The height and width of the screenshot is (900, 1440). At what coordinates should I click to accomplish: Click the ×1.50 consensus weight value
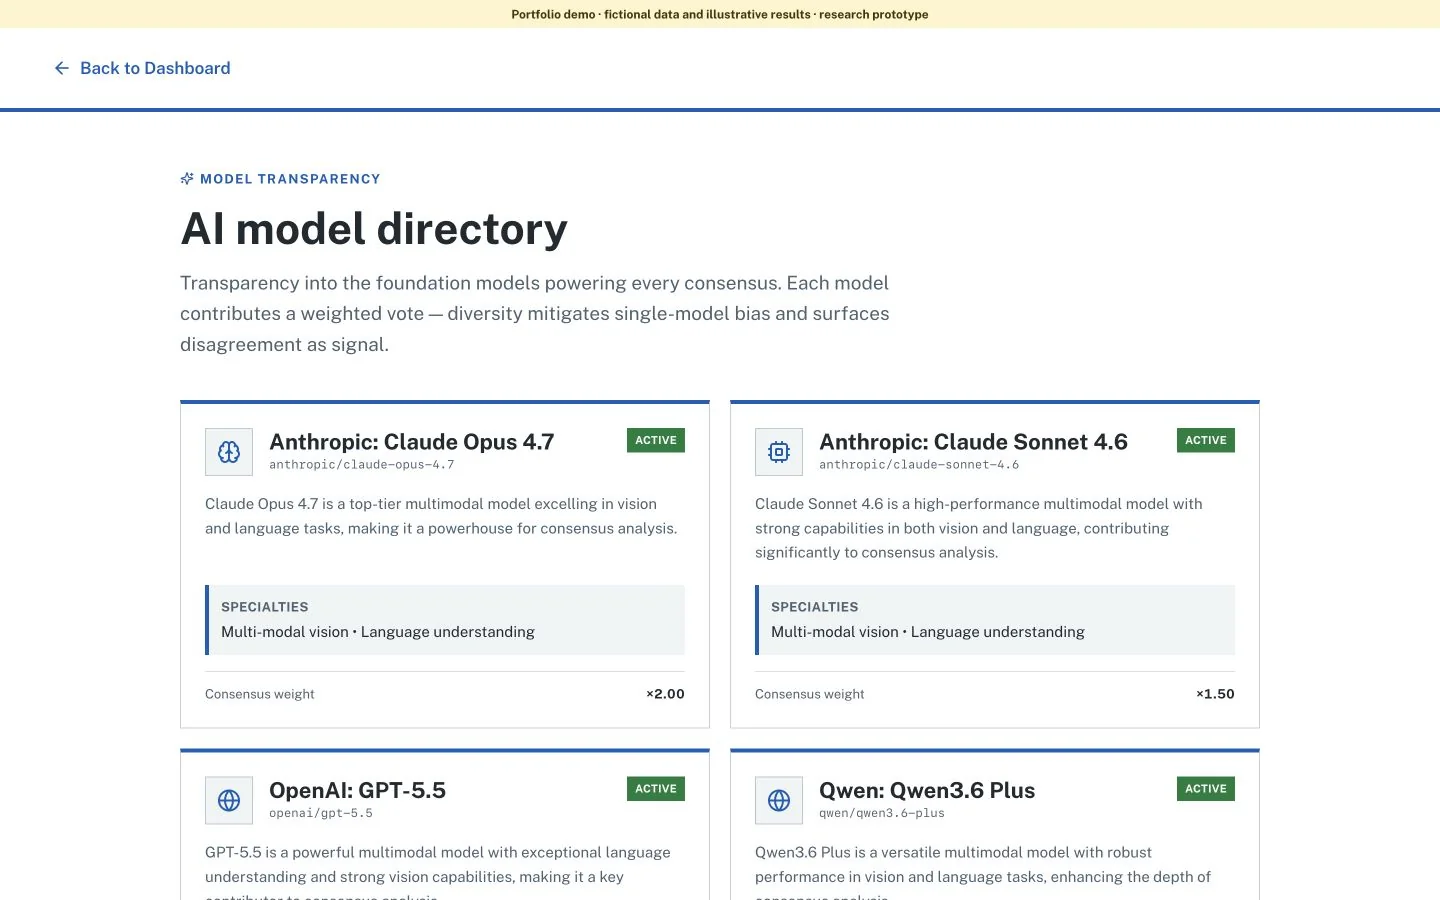point(1215,694)
